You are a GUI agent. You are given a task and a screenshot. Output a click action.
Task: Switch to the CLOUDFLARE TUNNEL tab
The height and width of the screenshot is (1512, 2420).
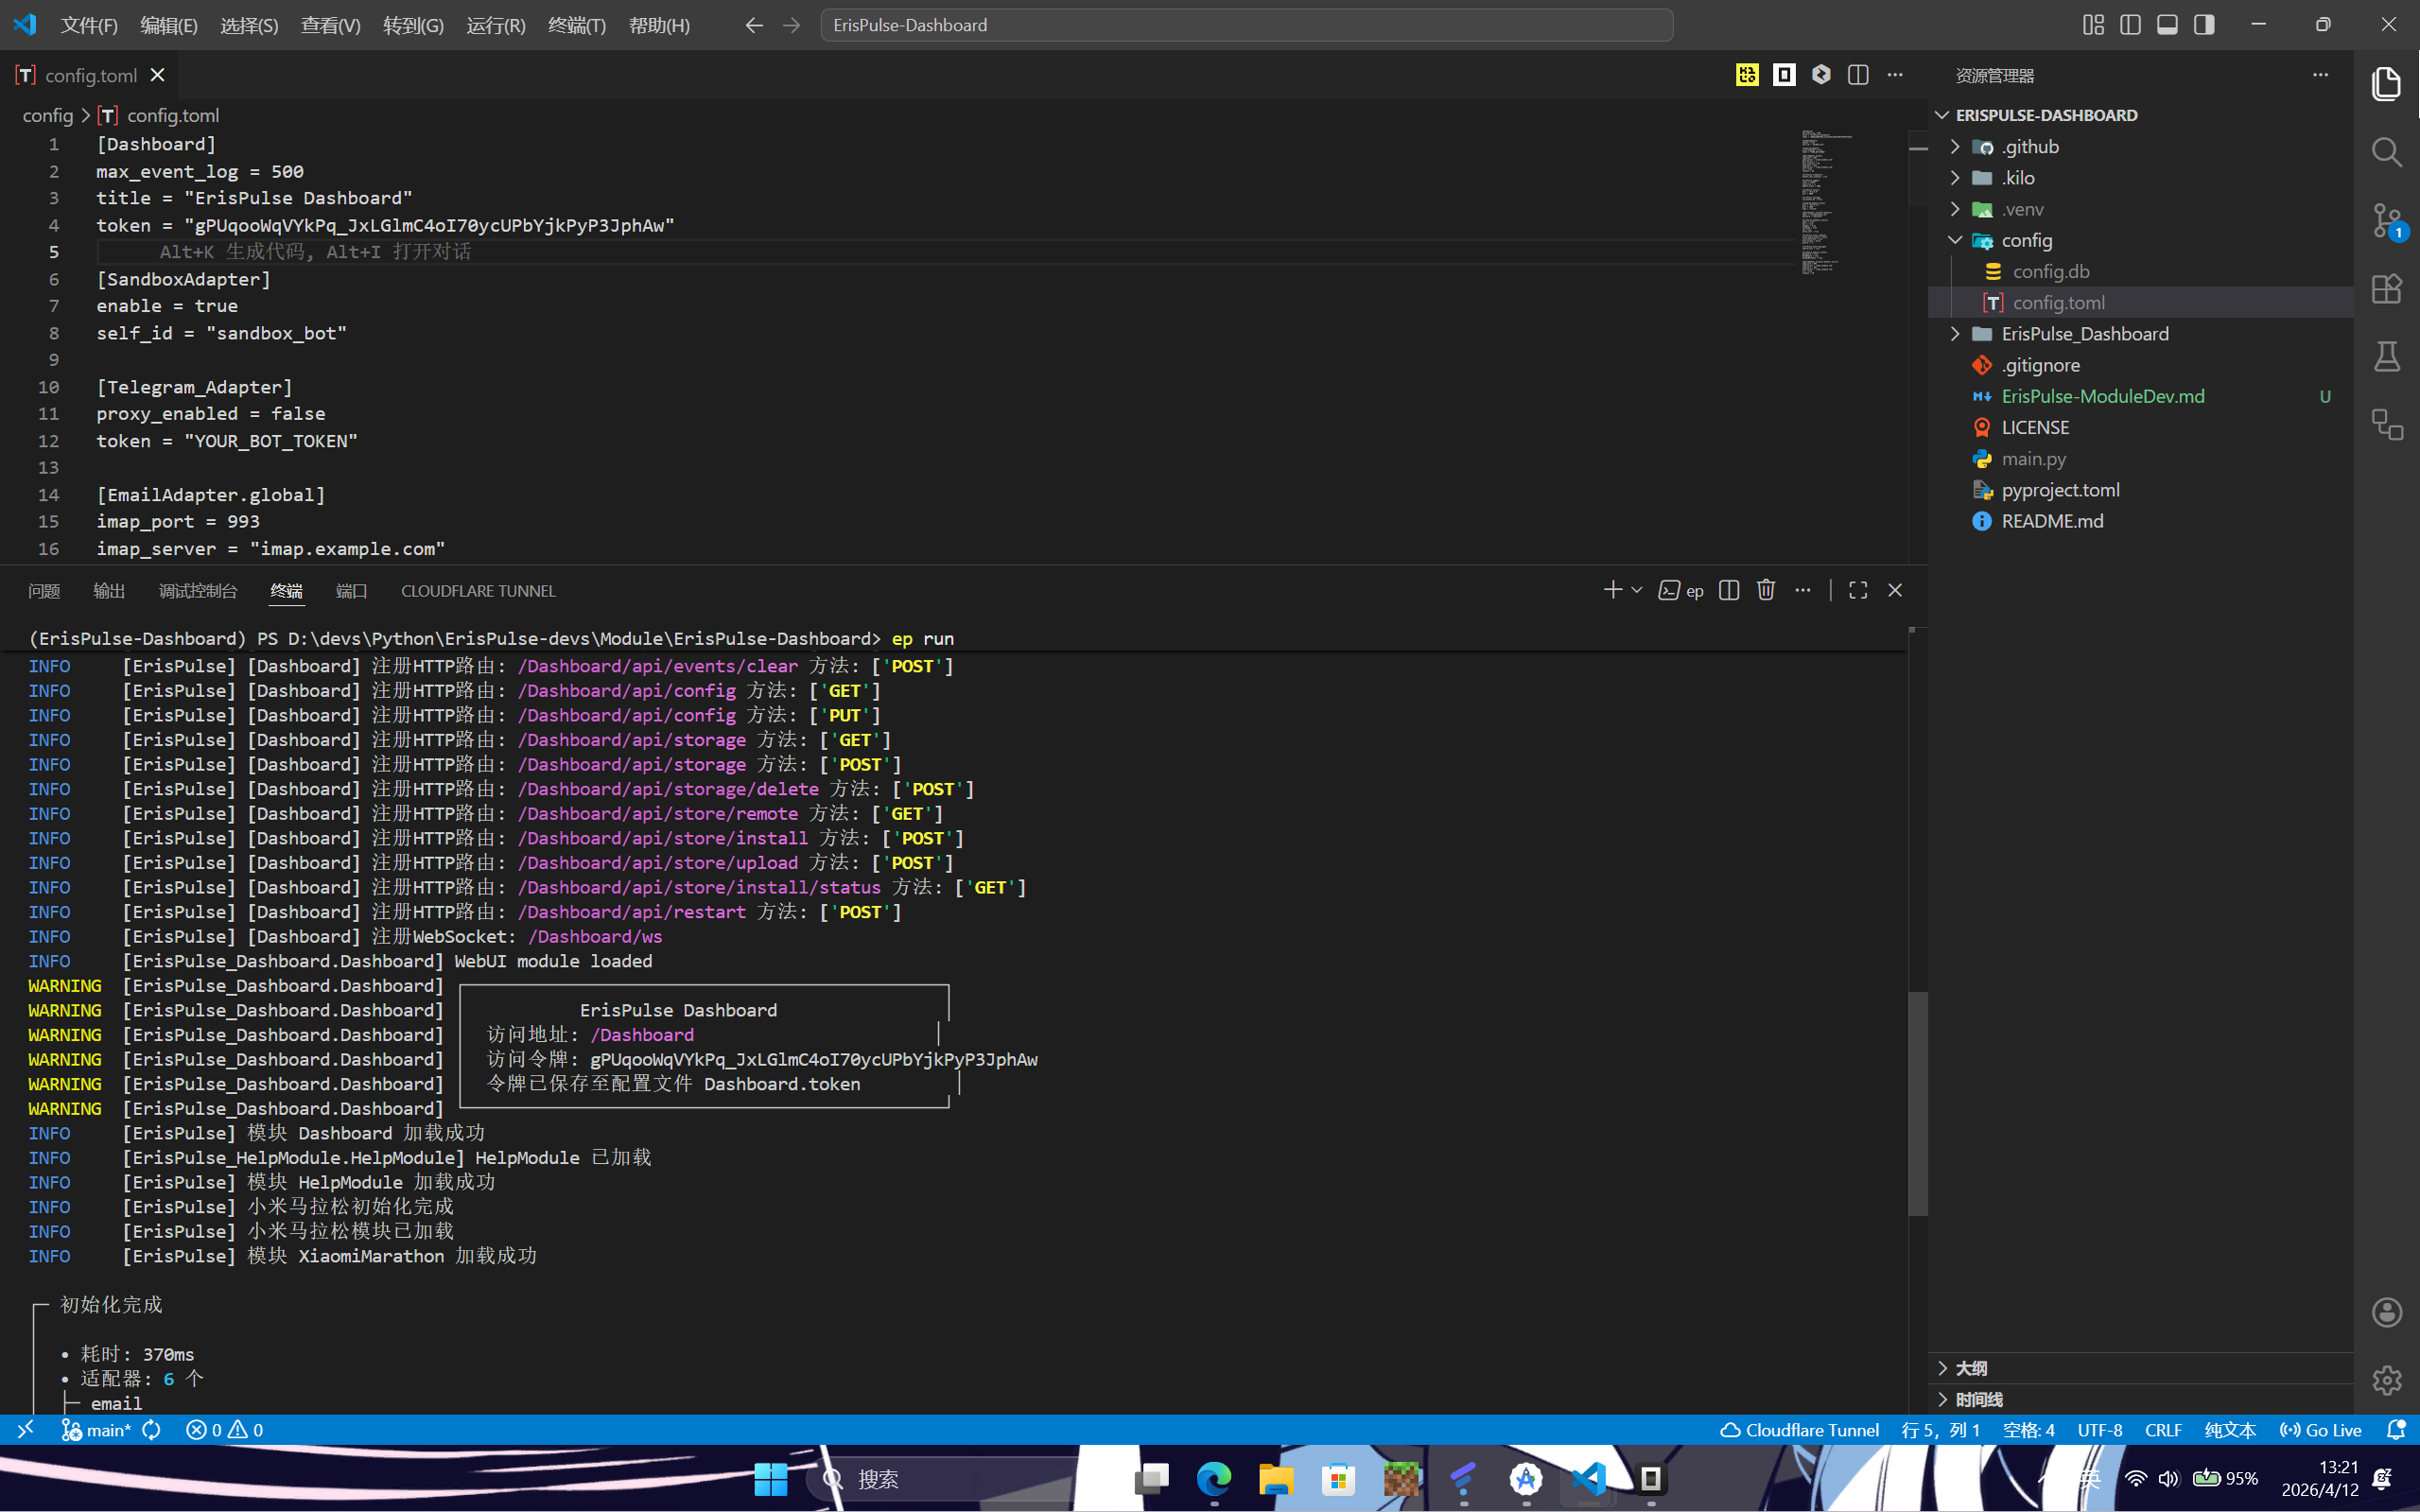[478, 591]
